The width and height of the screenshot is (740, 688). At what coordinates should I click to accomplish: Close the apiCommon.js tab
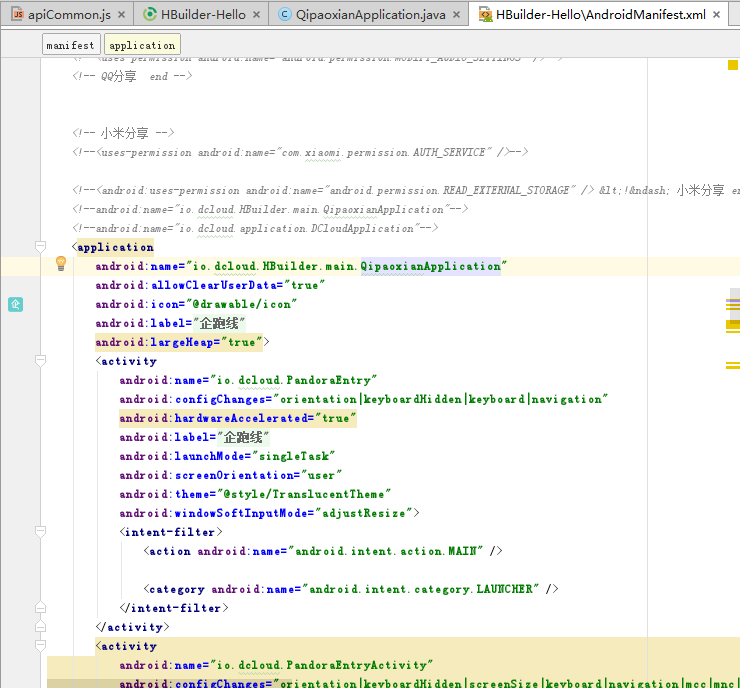[x=121, y=15]
